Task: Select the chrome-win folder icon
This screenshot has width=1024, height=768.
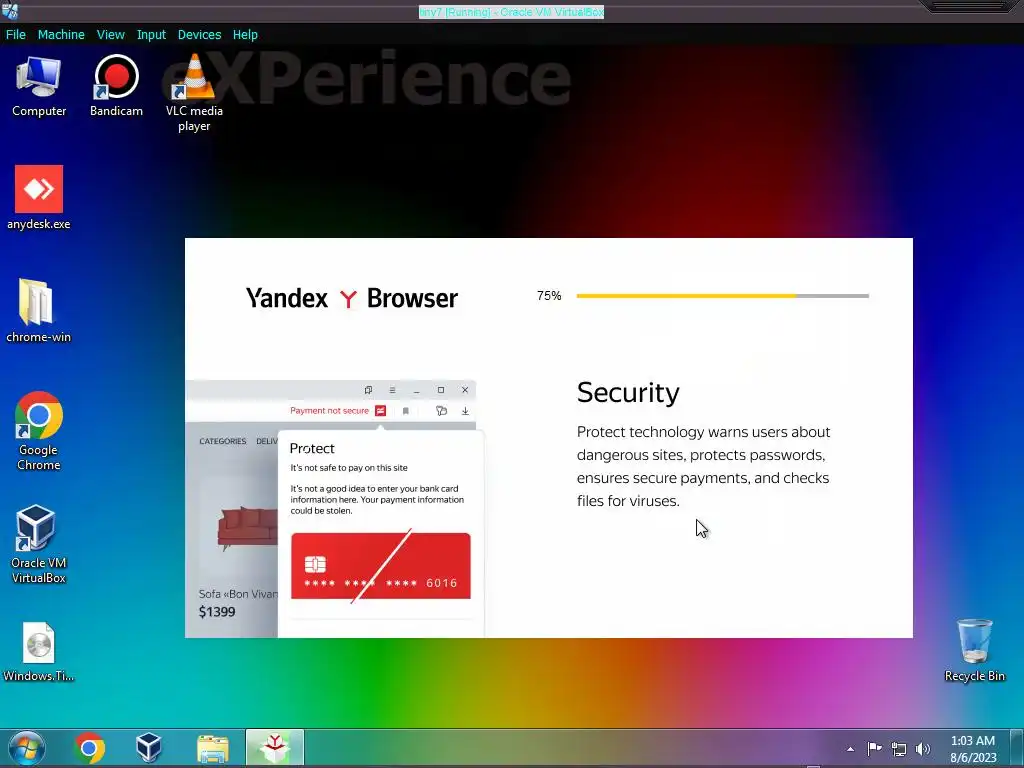Action: [x=38, y=311]
